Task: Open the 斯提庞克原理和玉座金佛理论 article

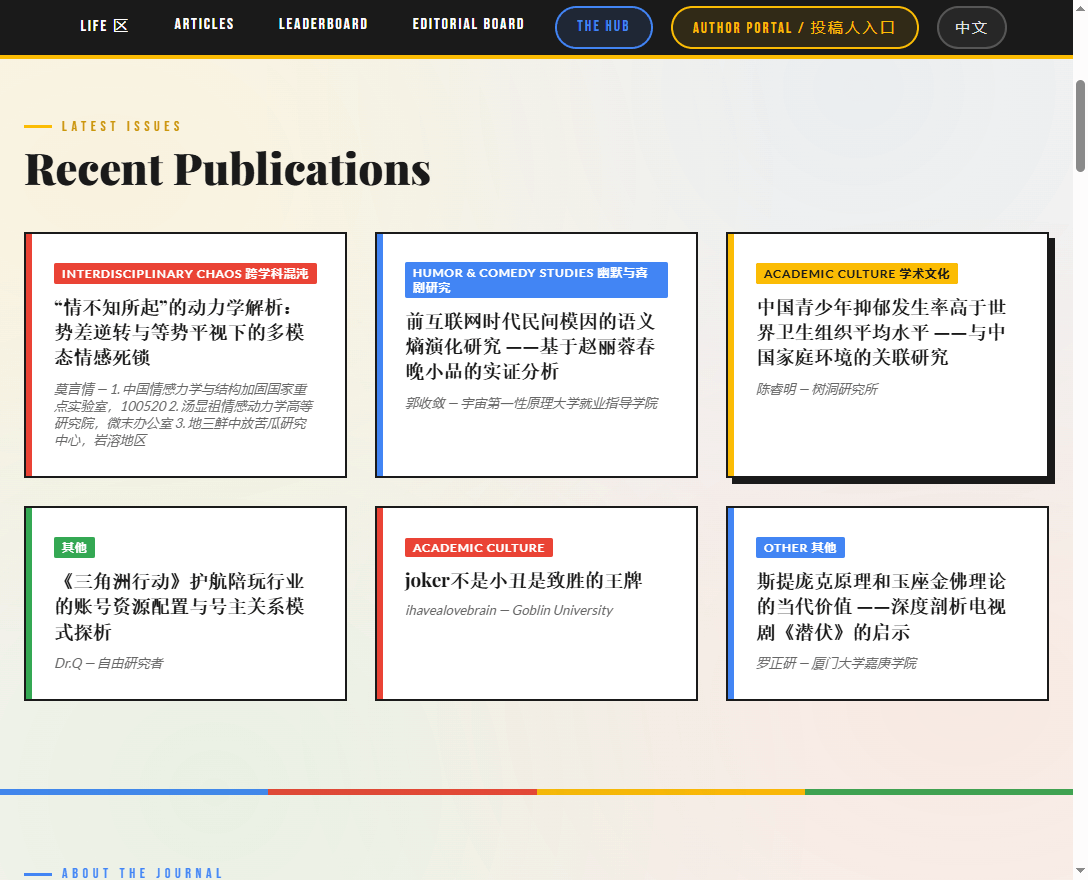Action: (882, 607)
